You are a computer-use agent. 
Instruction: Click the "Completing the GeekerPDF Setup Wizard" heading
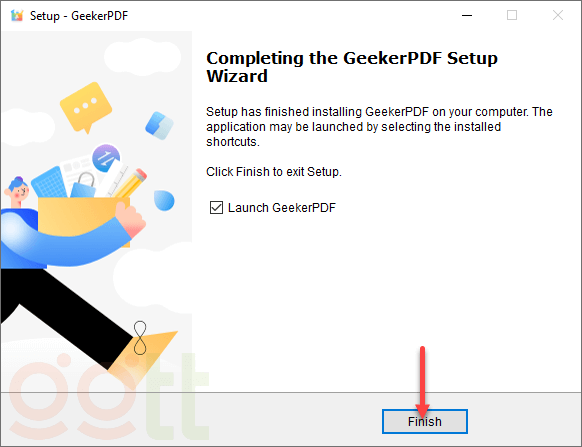coord(352,67)
